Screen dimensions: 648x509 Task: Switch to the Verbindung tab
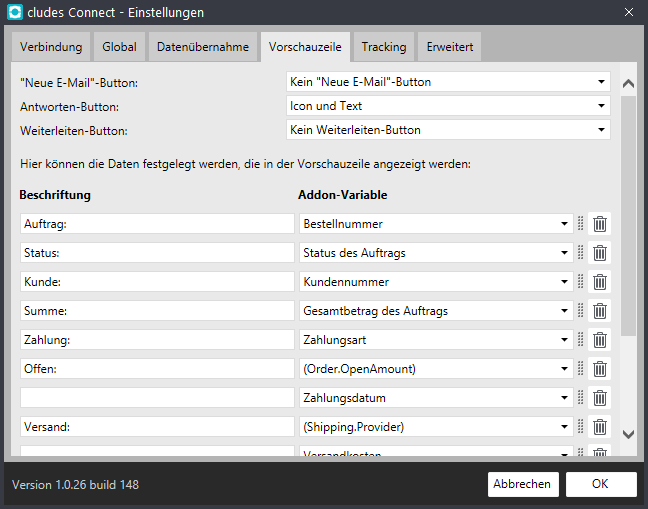[x=51, y=47]
